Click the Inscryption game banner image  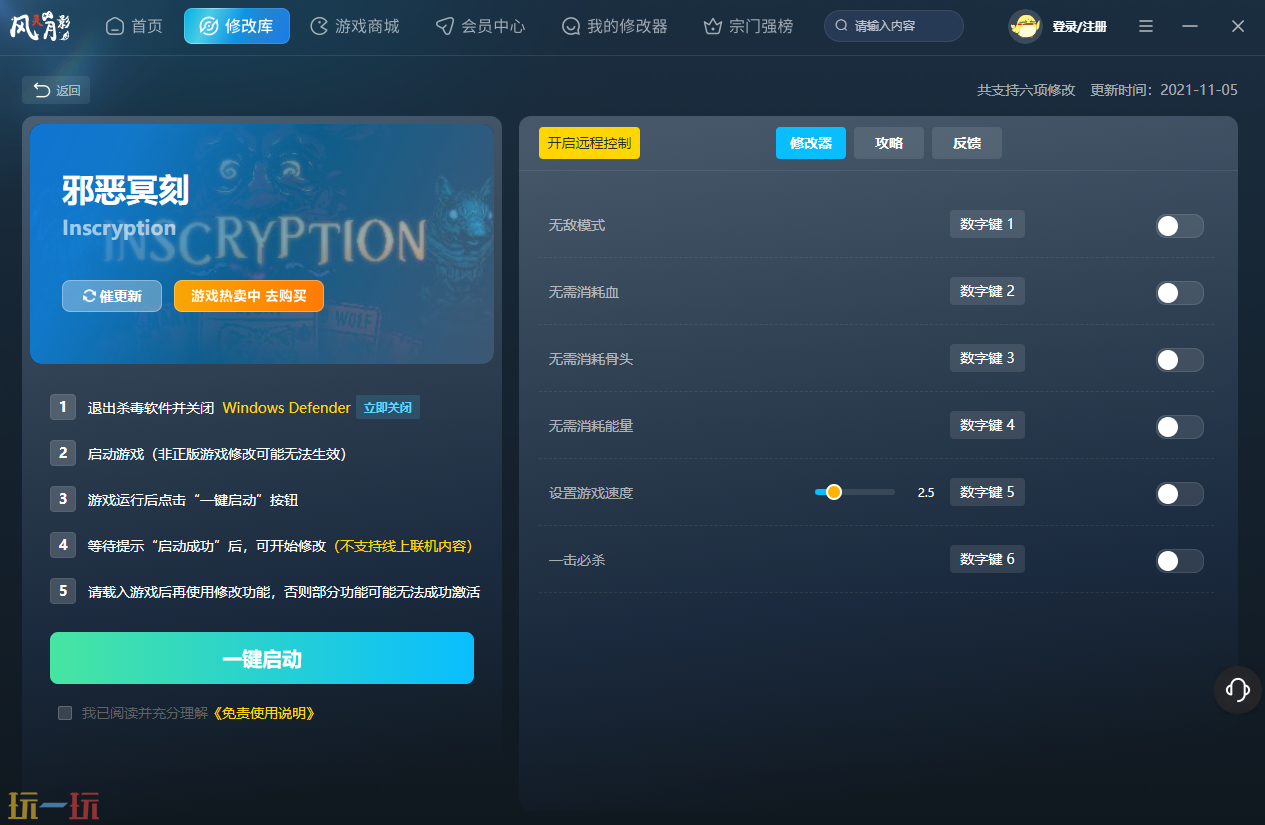262,244
